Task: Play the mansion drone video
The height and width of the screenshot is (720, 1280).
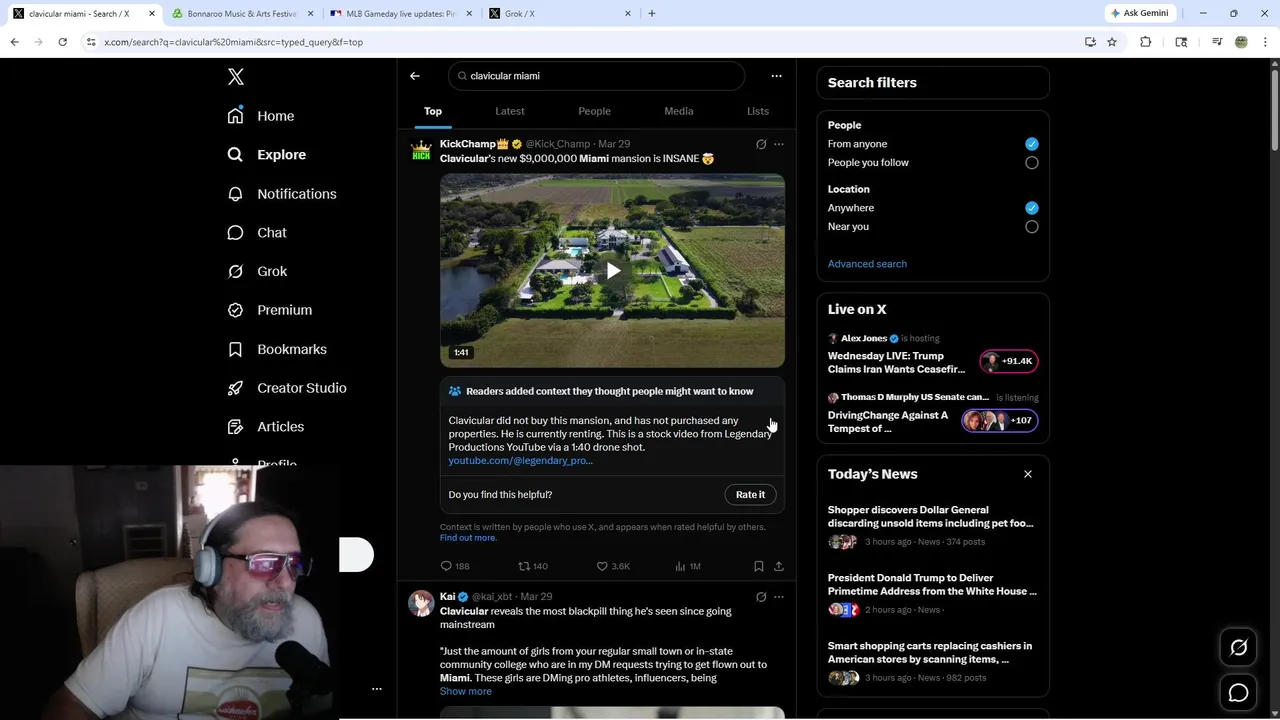Action: coord(613,271)
